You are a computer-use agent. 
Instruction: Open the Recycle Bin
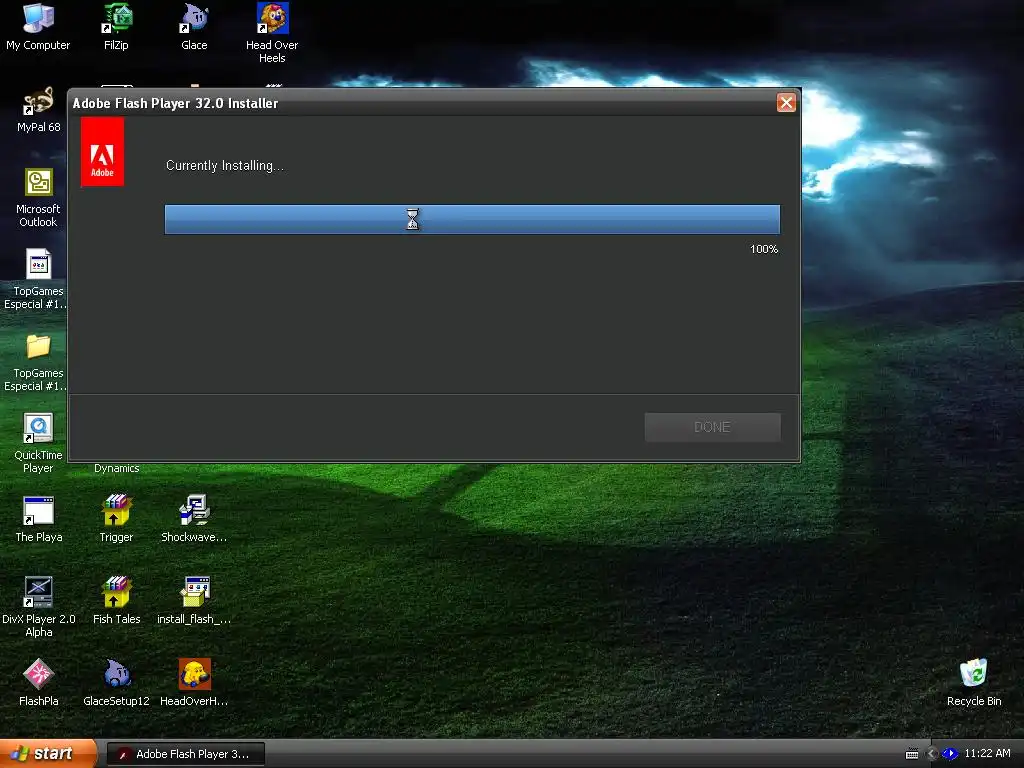(974, 683)
